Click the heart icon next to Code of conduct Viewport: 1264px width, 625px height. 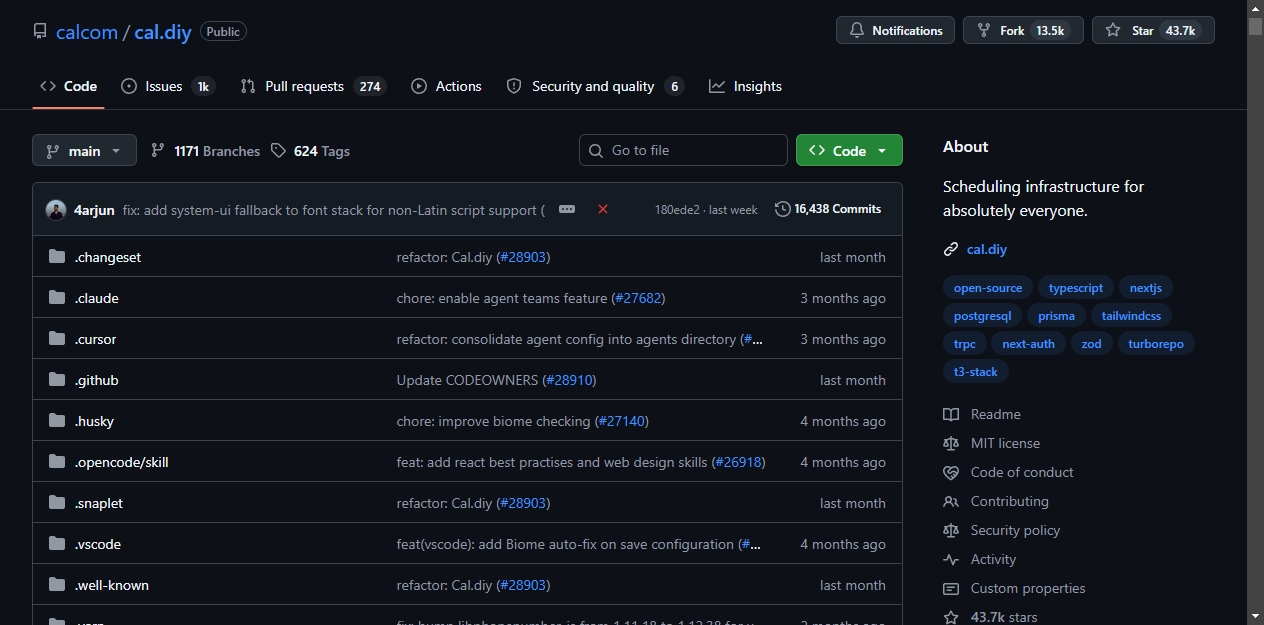951,472
